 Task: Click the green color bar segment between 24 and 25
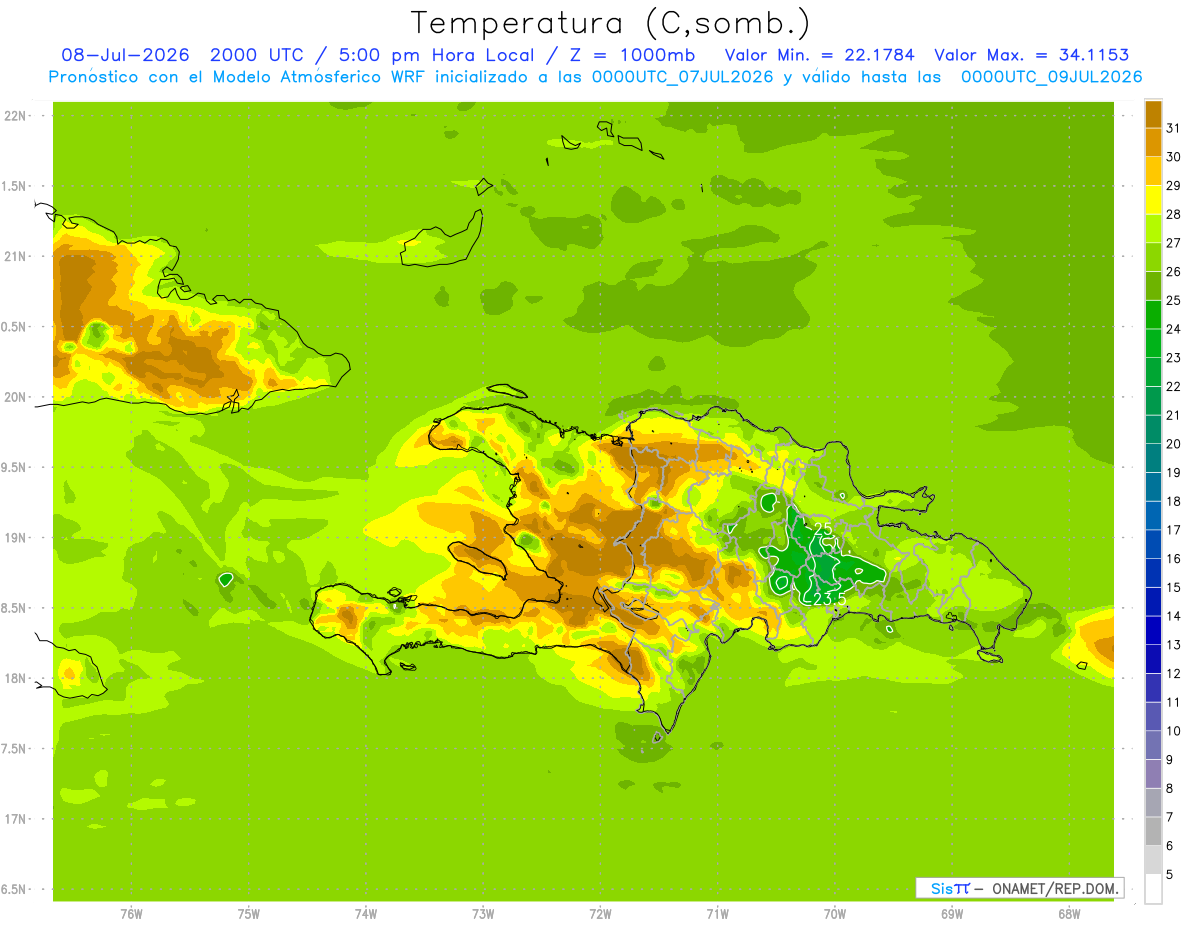pos(1153,314)
